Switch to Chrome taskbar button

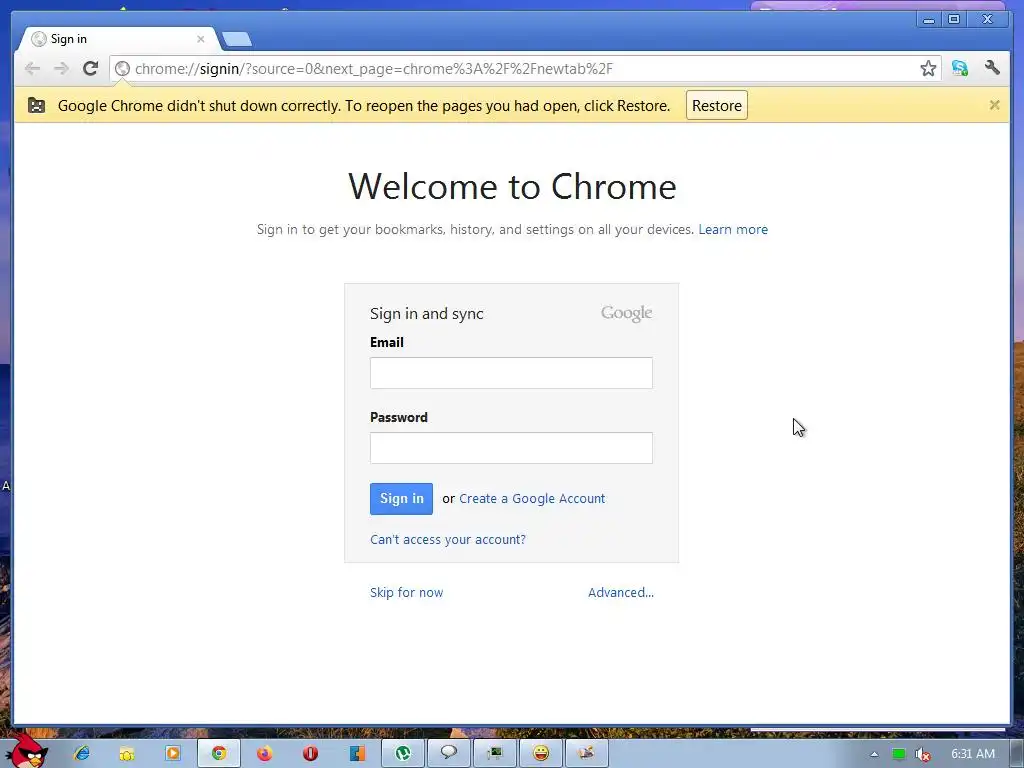click(219, 754)
